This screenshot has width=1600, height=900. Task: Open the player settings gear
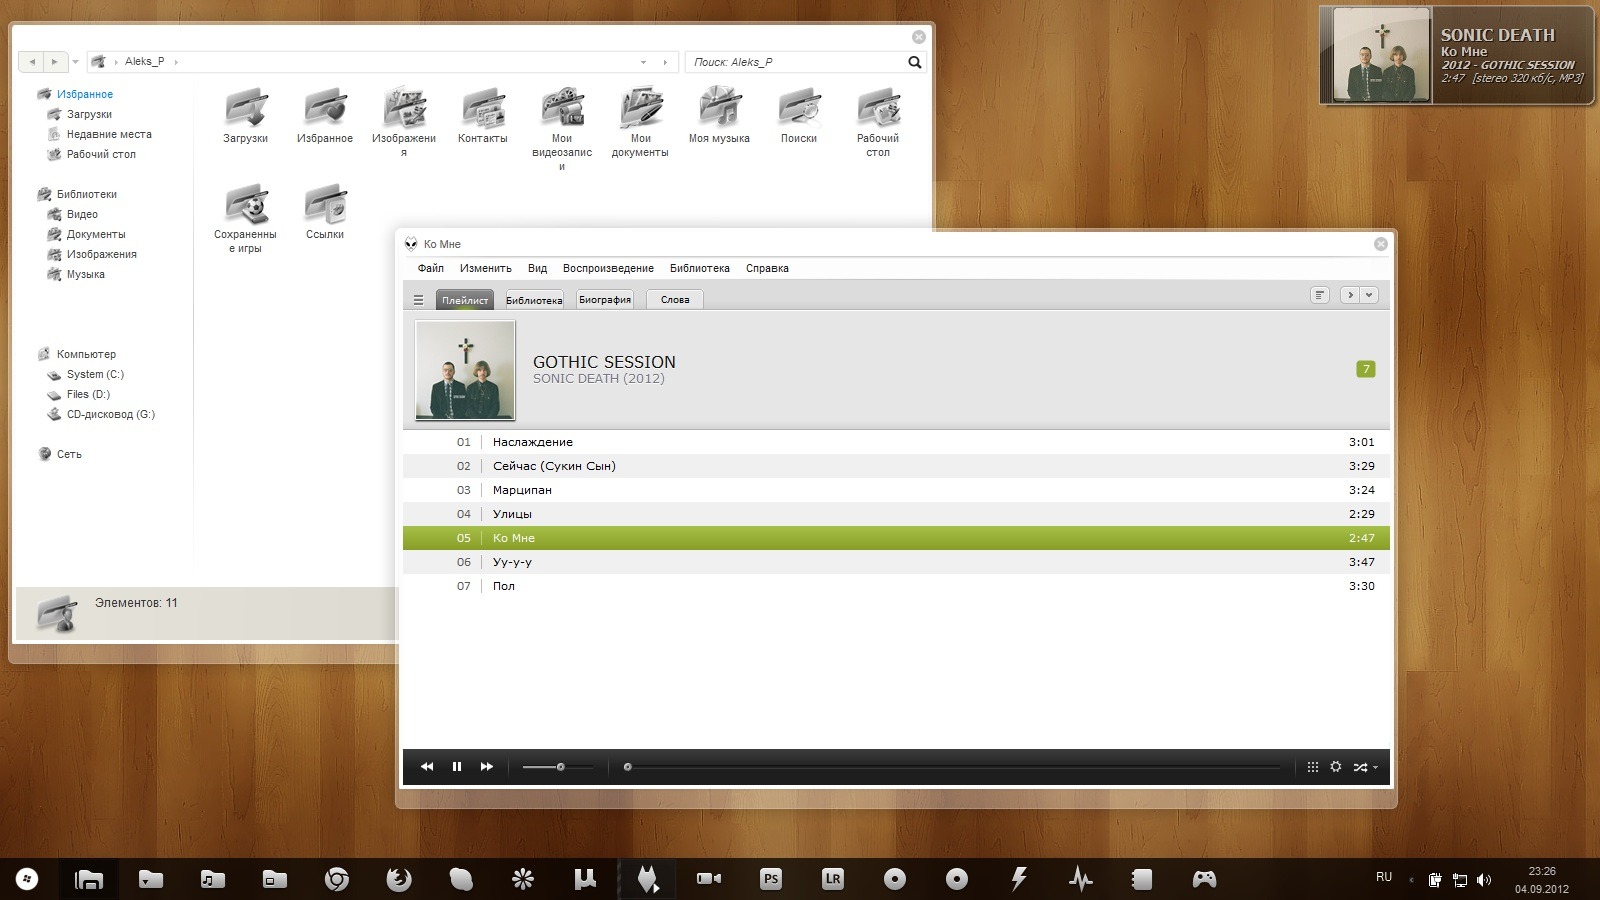pyautogui.click(x=1336, y=767)
